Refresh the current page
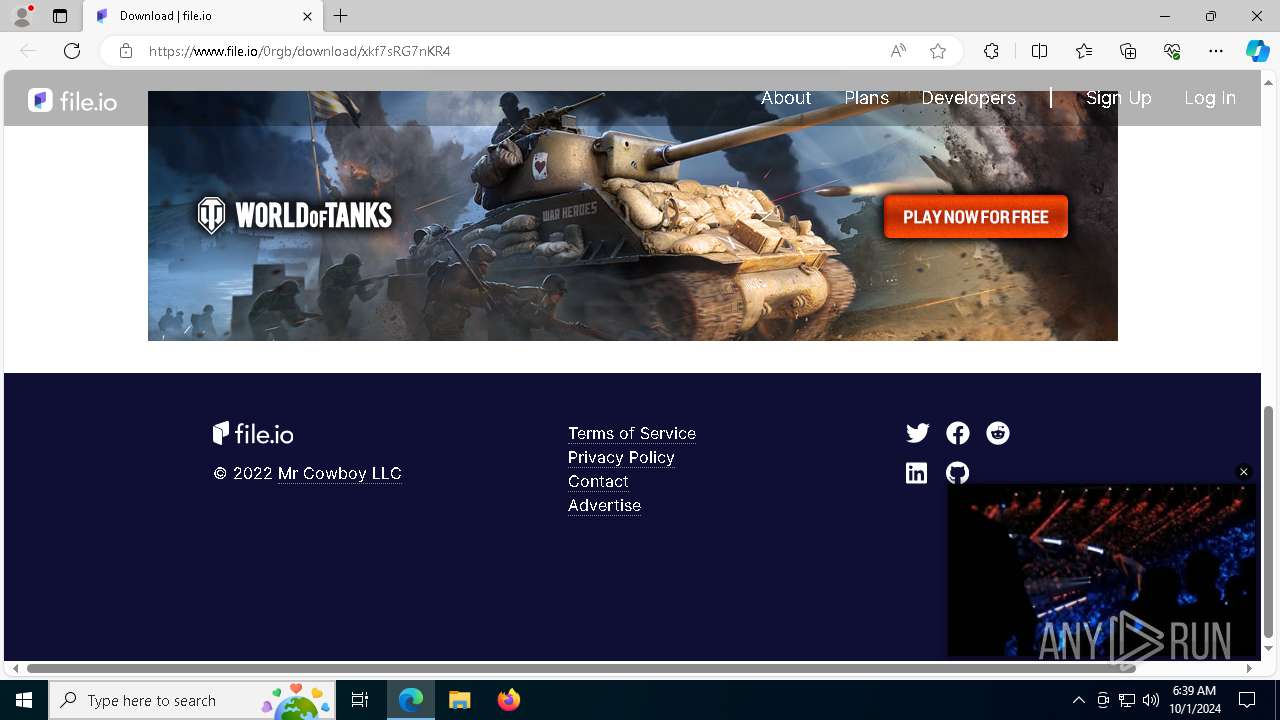 click(x=72, y=51)
